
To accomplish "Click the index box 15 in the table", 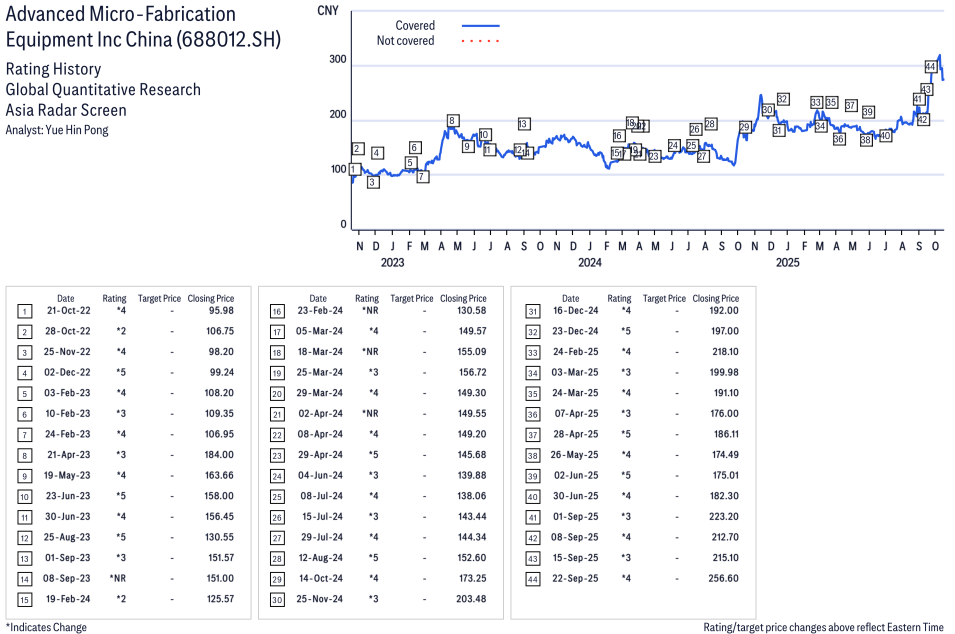I will [x=25, y=599].
